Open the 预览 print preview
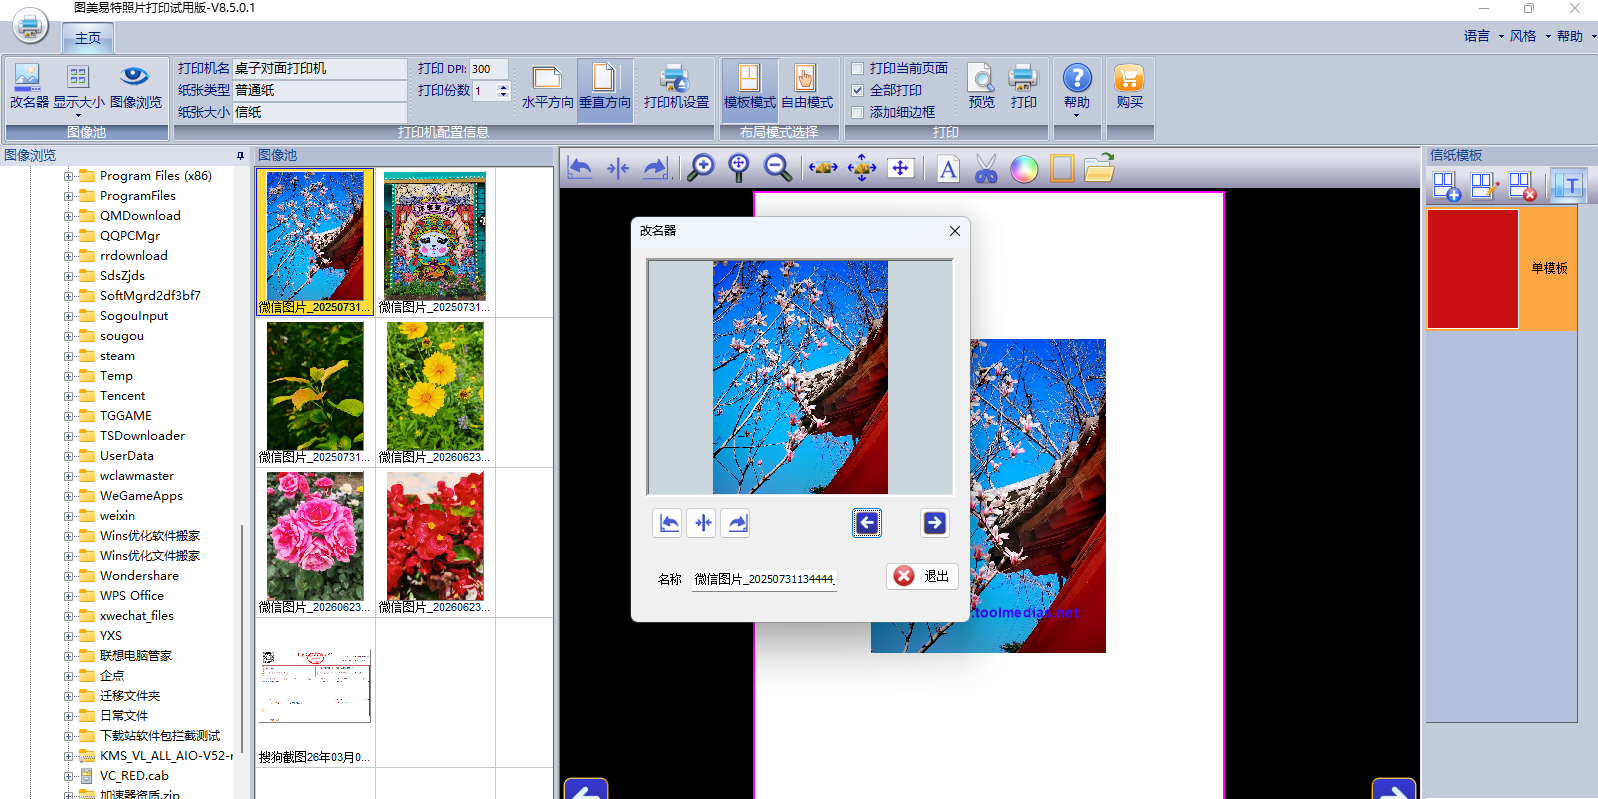The height and width of the screenshot is (799, 1598). coord(982,86)
